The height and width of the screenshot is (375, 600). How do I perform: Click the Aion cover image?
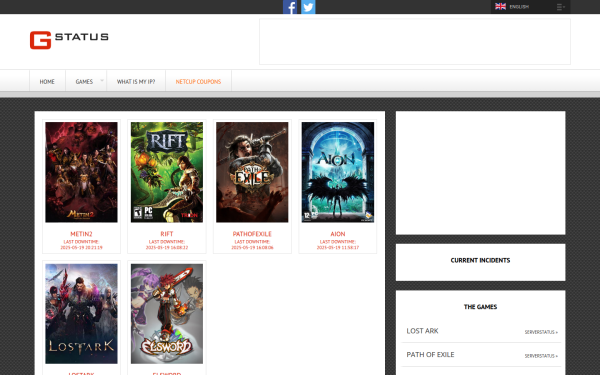[x=338, y=172]
